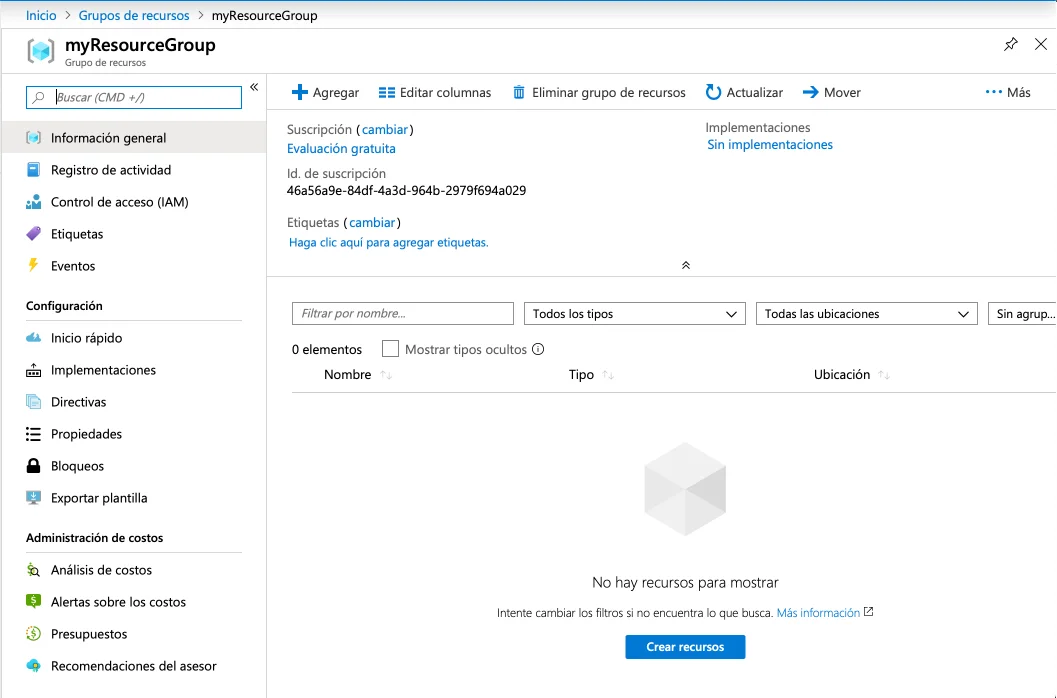Screen dimensions: 1057x698
Task: Click the purple Etiquetas tag icon
Action: point(33,234)
